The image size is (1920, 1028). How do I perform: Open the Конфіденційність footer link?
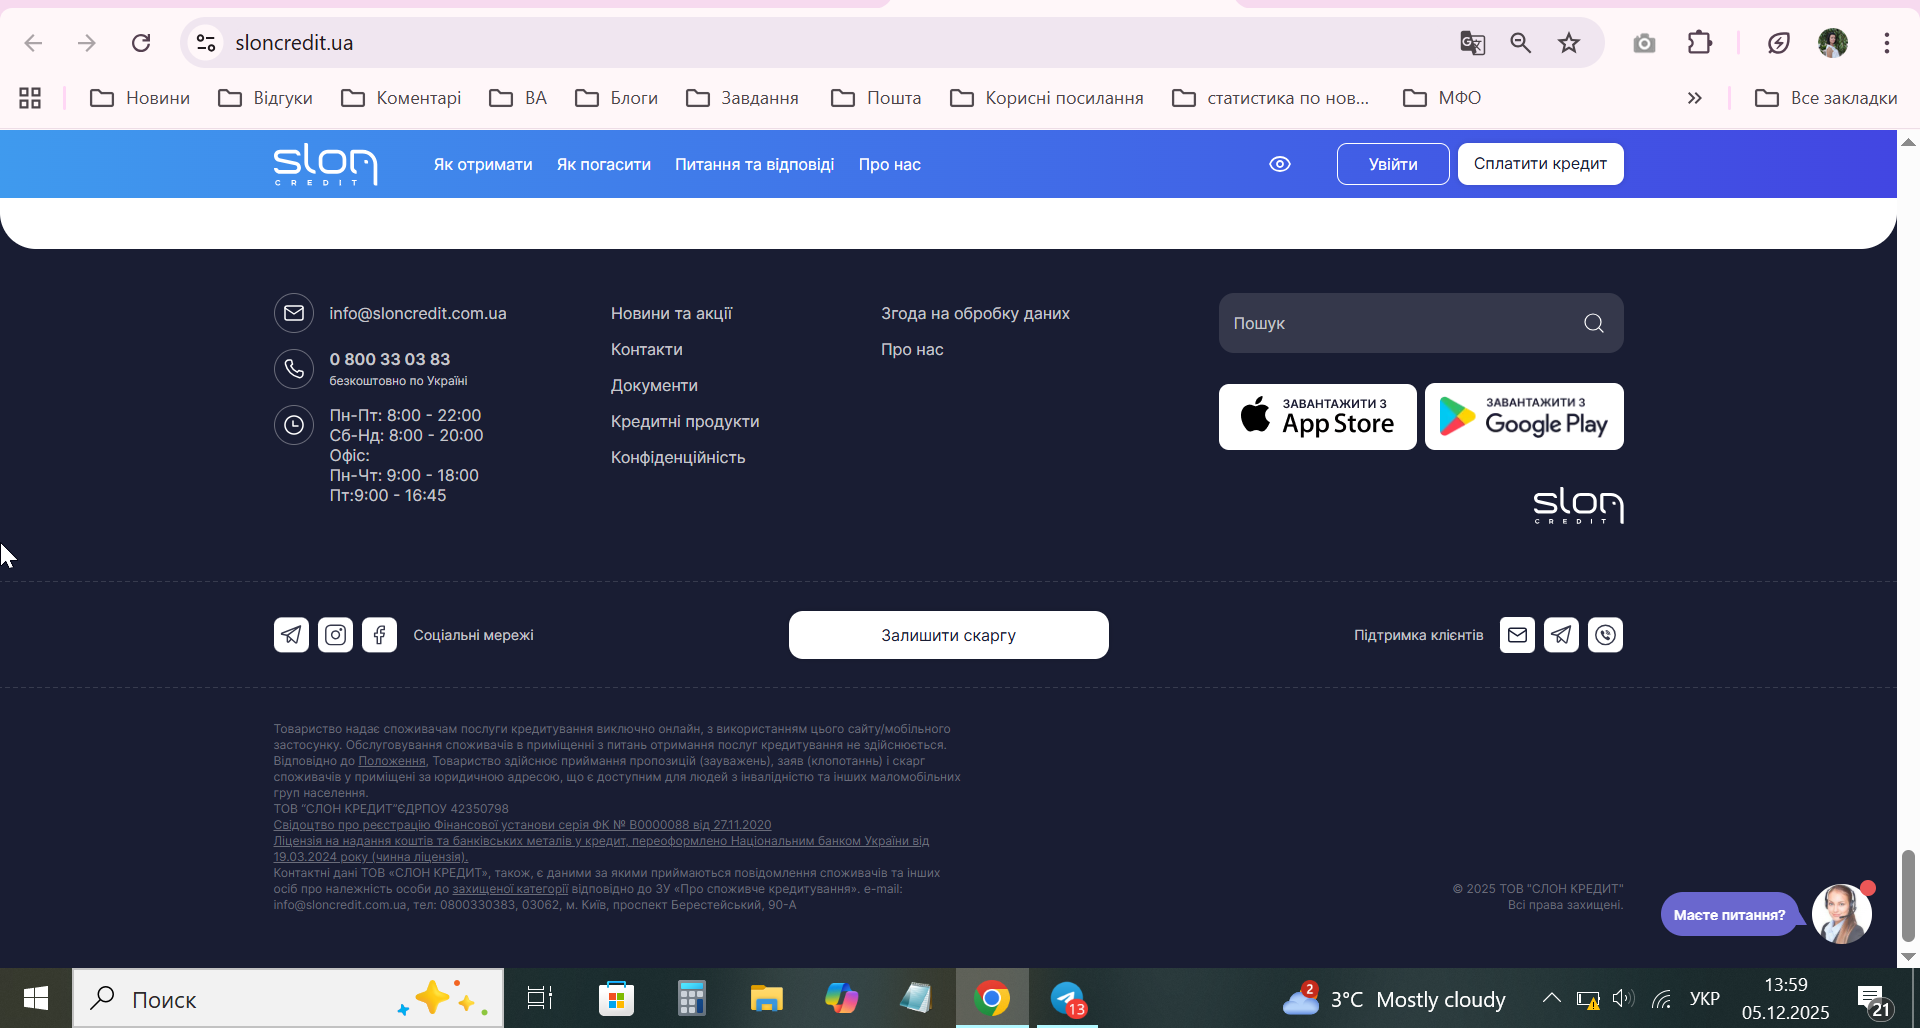(x=678, y=457)
